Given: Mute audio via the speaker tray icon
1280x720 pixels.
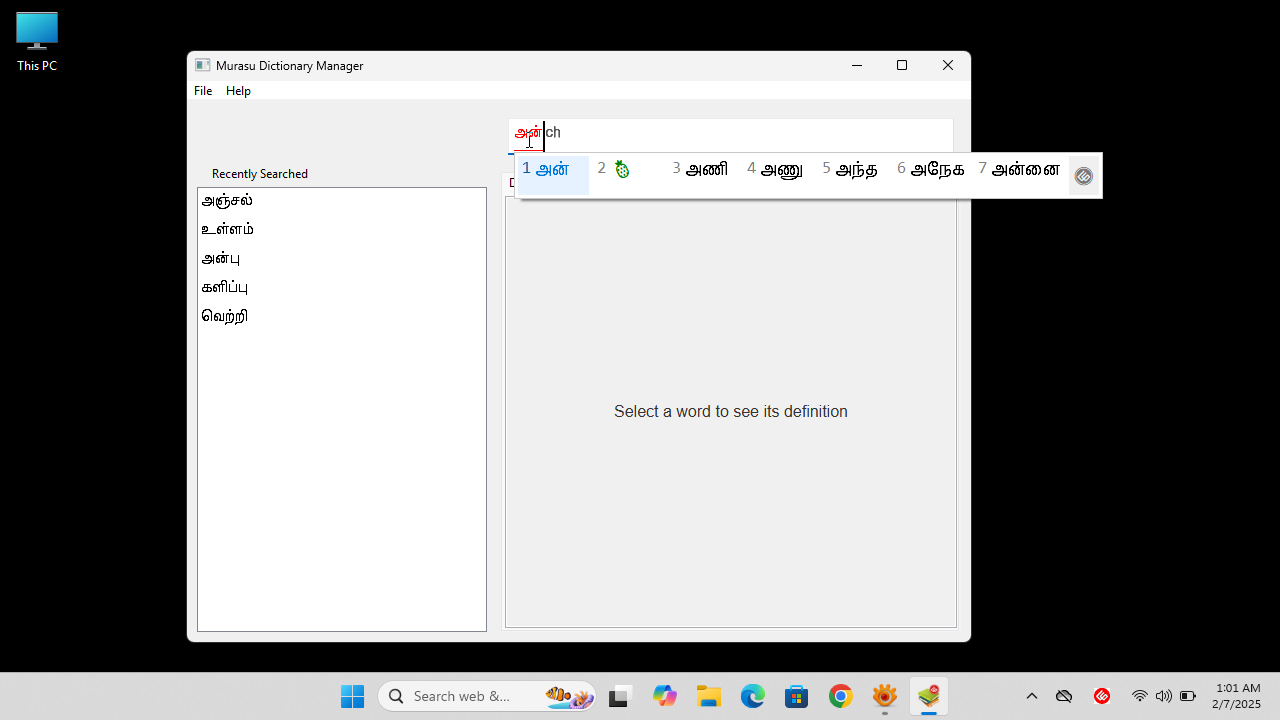Looking at the screenshot, I should (1164, 695).
